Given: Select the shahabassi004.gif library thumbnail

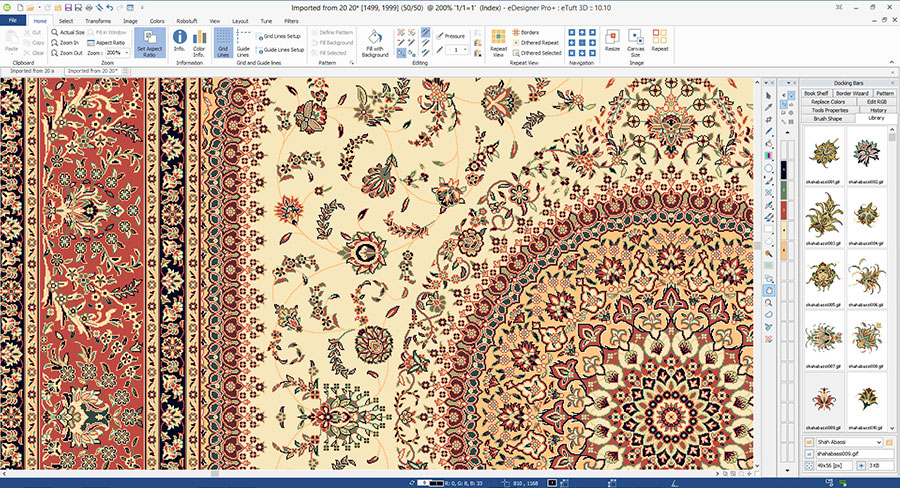Looking at the screenshot, I should tap(866, 217).
